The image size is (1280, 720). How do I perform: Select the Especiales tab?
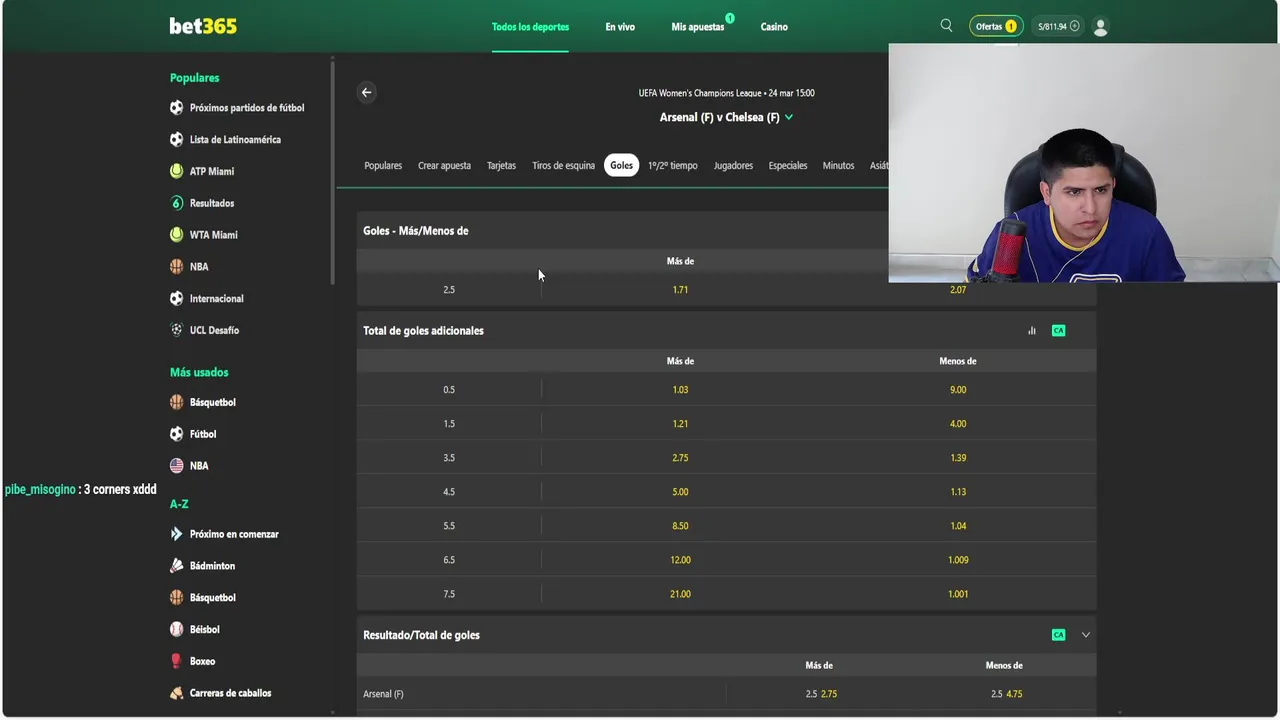[788, 166]
